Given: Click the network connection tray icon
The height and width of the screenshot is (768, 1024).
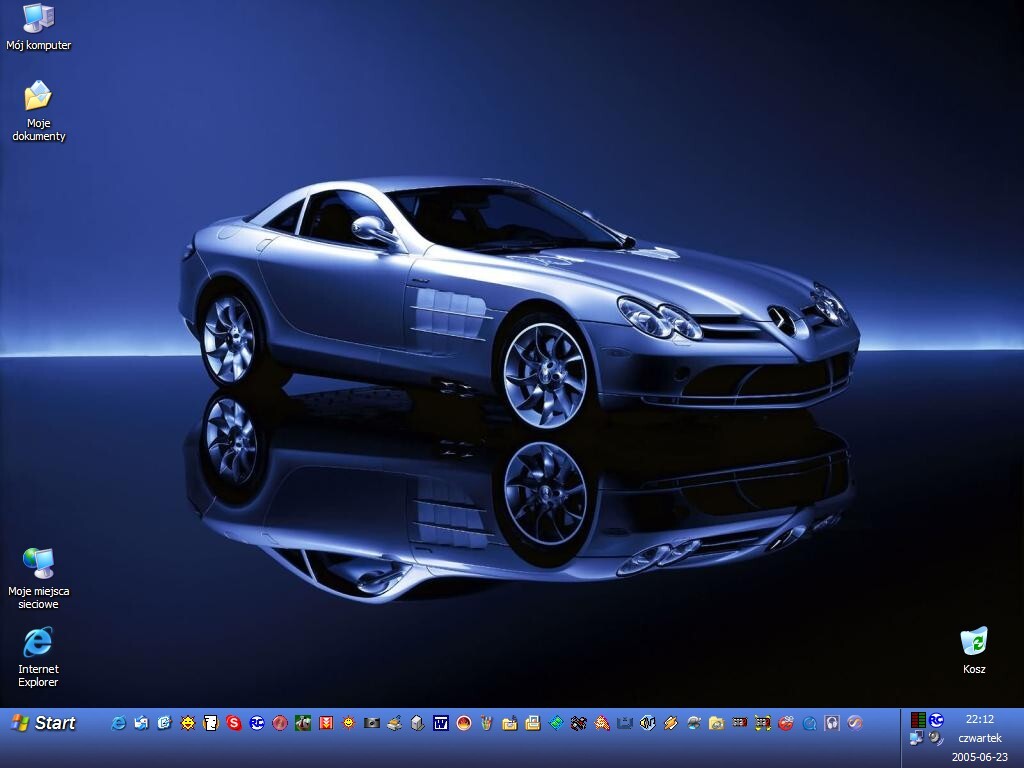Looking at the screenshot, I should click(917, 738).
